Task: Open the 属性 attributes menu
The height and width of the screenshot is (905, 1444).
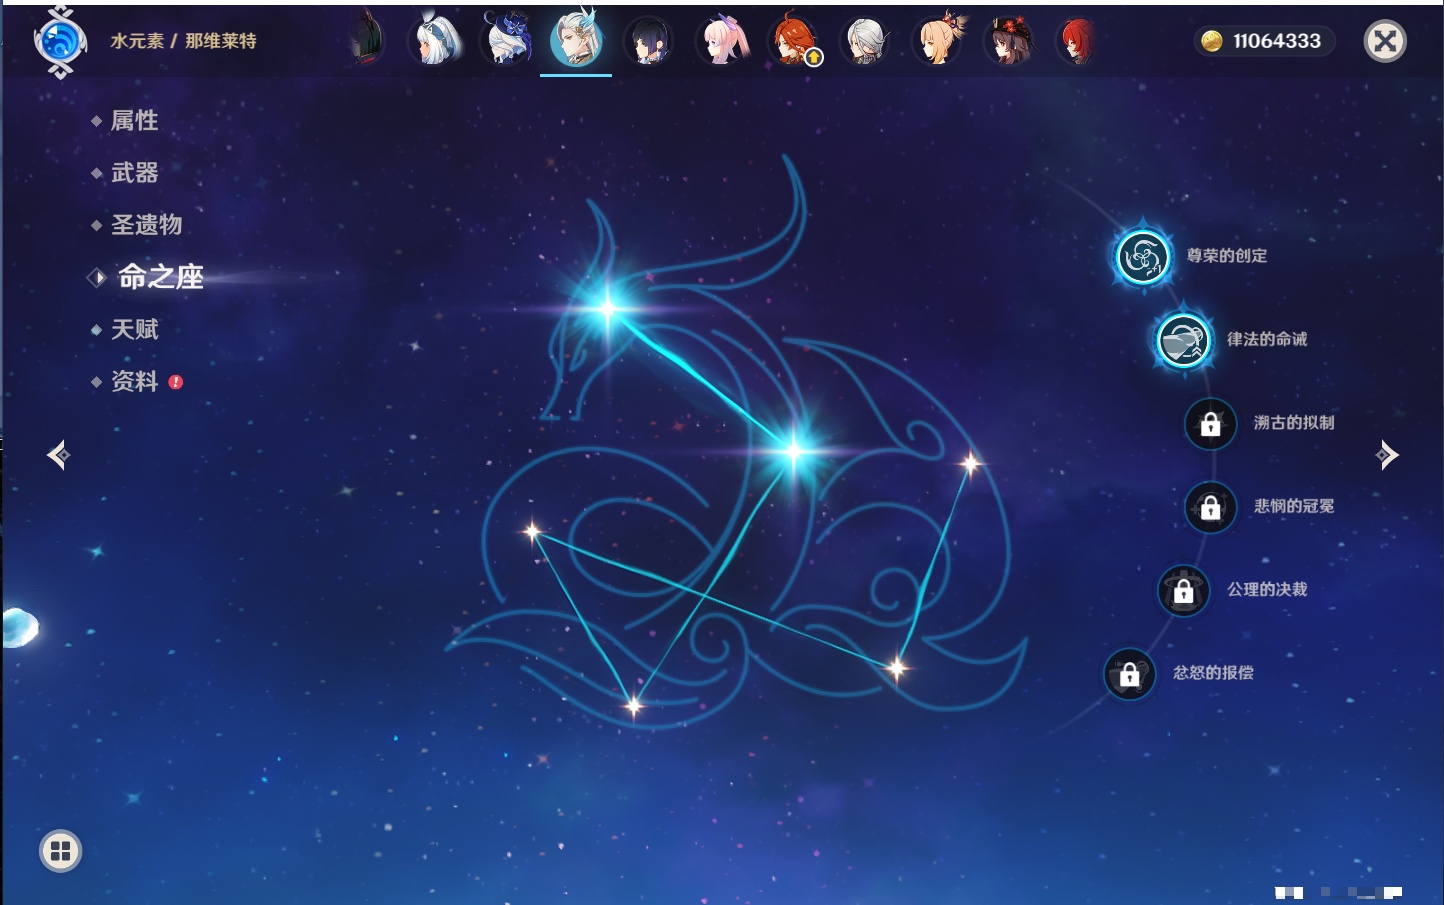Action: 134,121
